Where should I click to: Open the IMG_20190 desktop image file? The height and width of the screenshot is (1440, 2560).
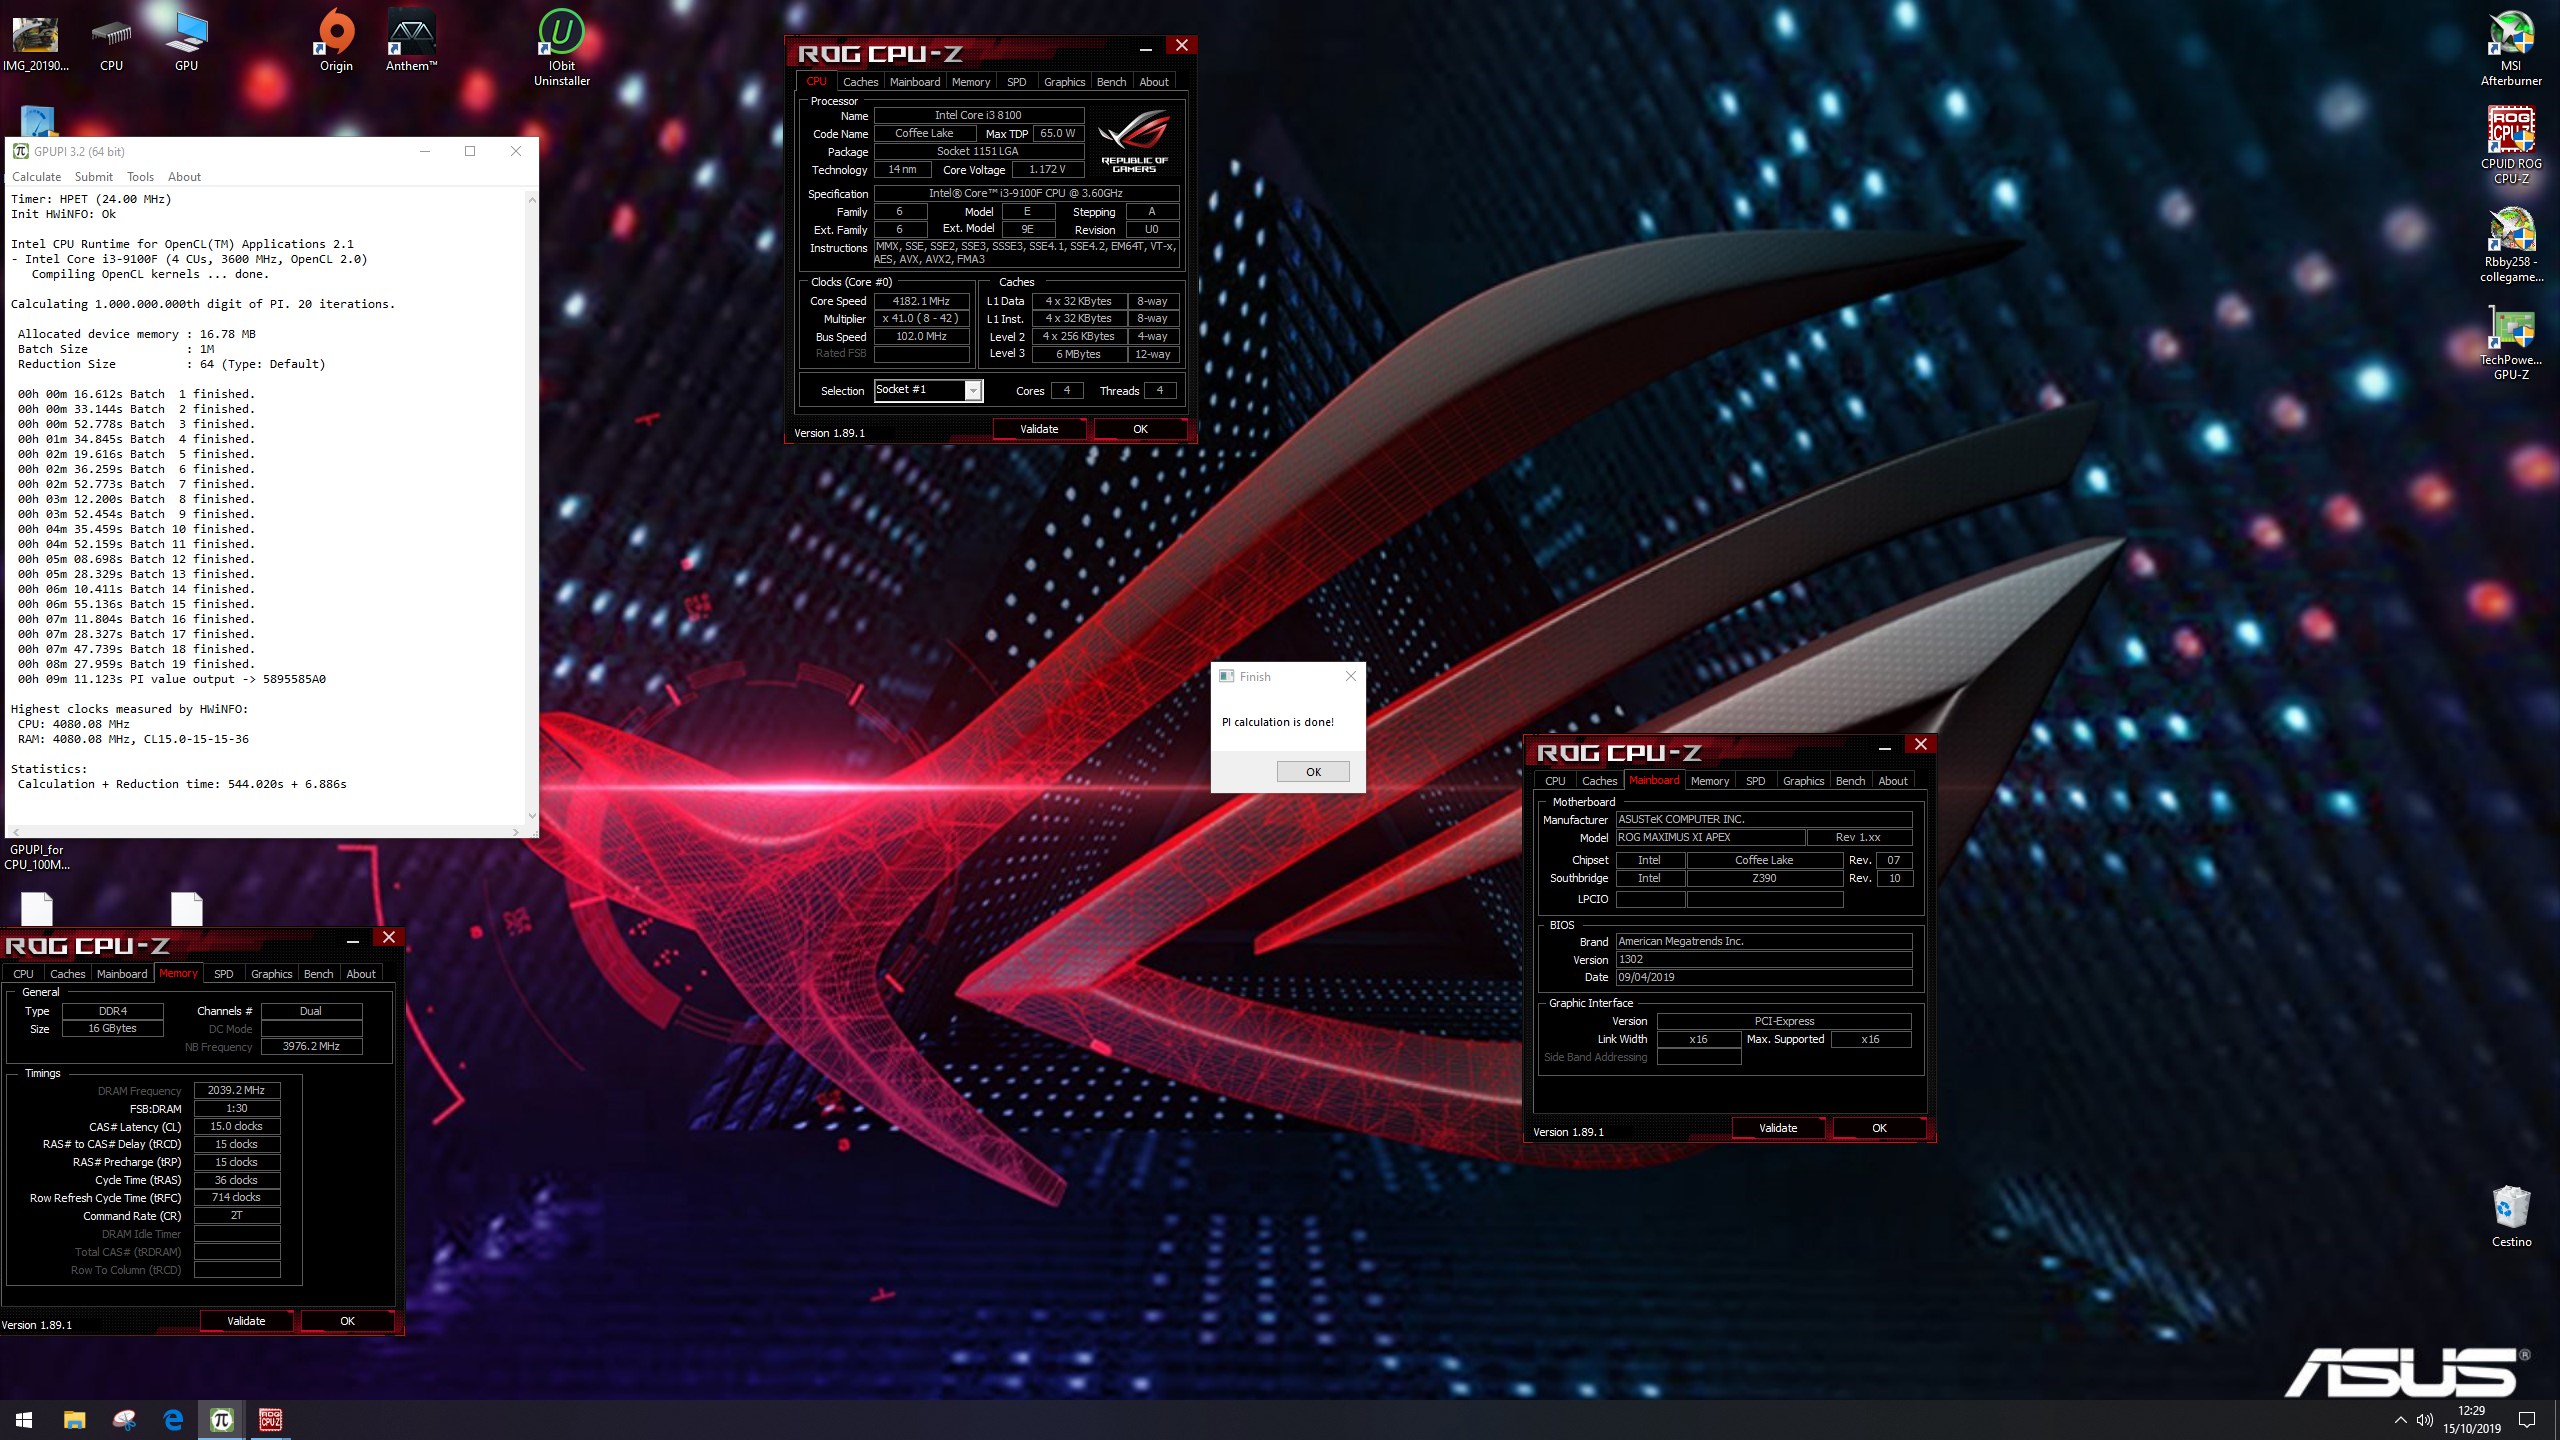coord(35,42)
